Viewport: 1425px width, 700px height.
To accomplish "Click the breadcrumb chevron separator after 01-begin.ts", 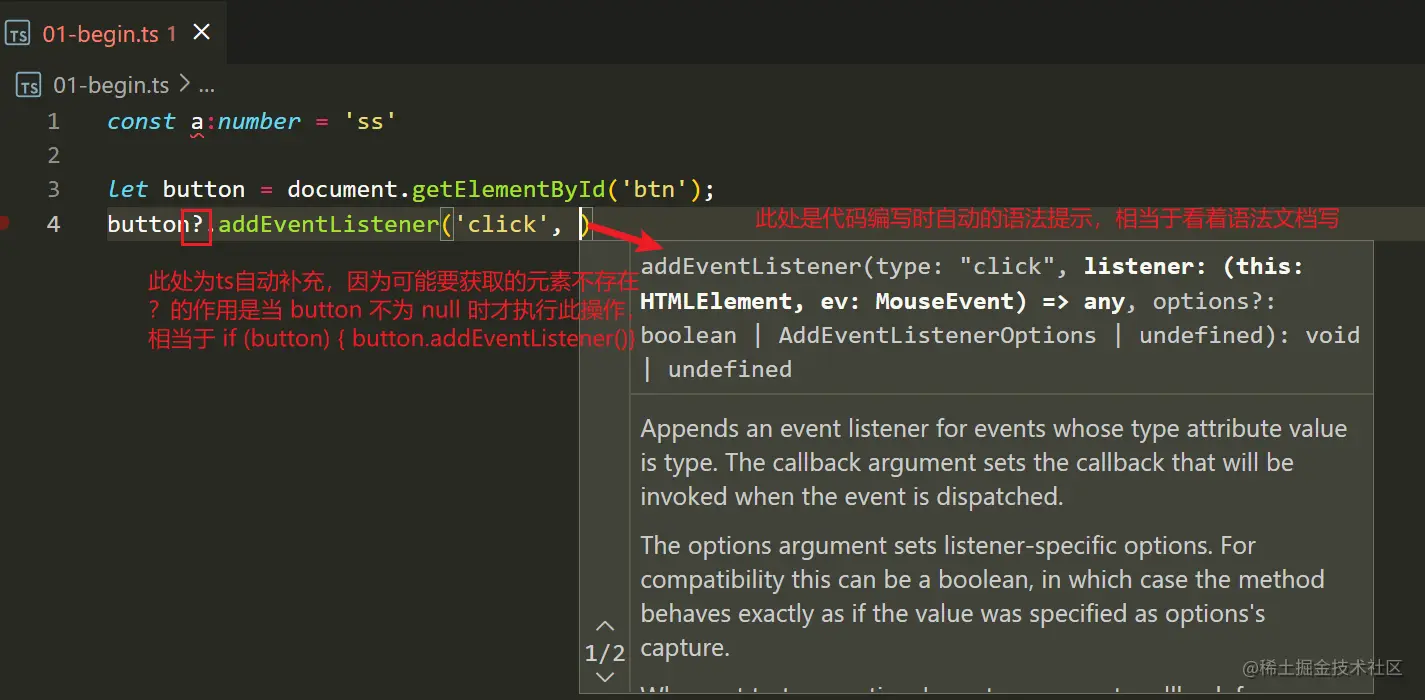I will tap(184, 86).
